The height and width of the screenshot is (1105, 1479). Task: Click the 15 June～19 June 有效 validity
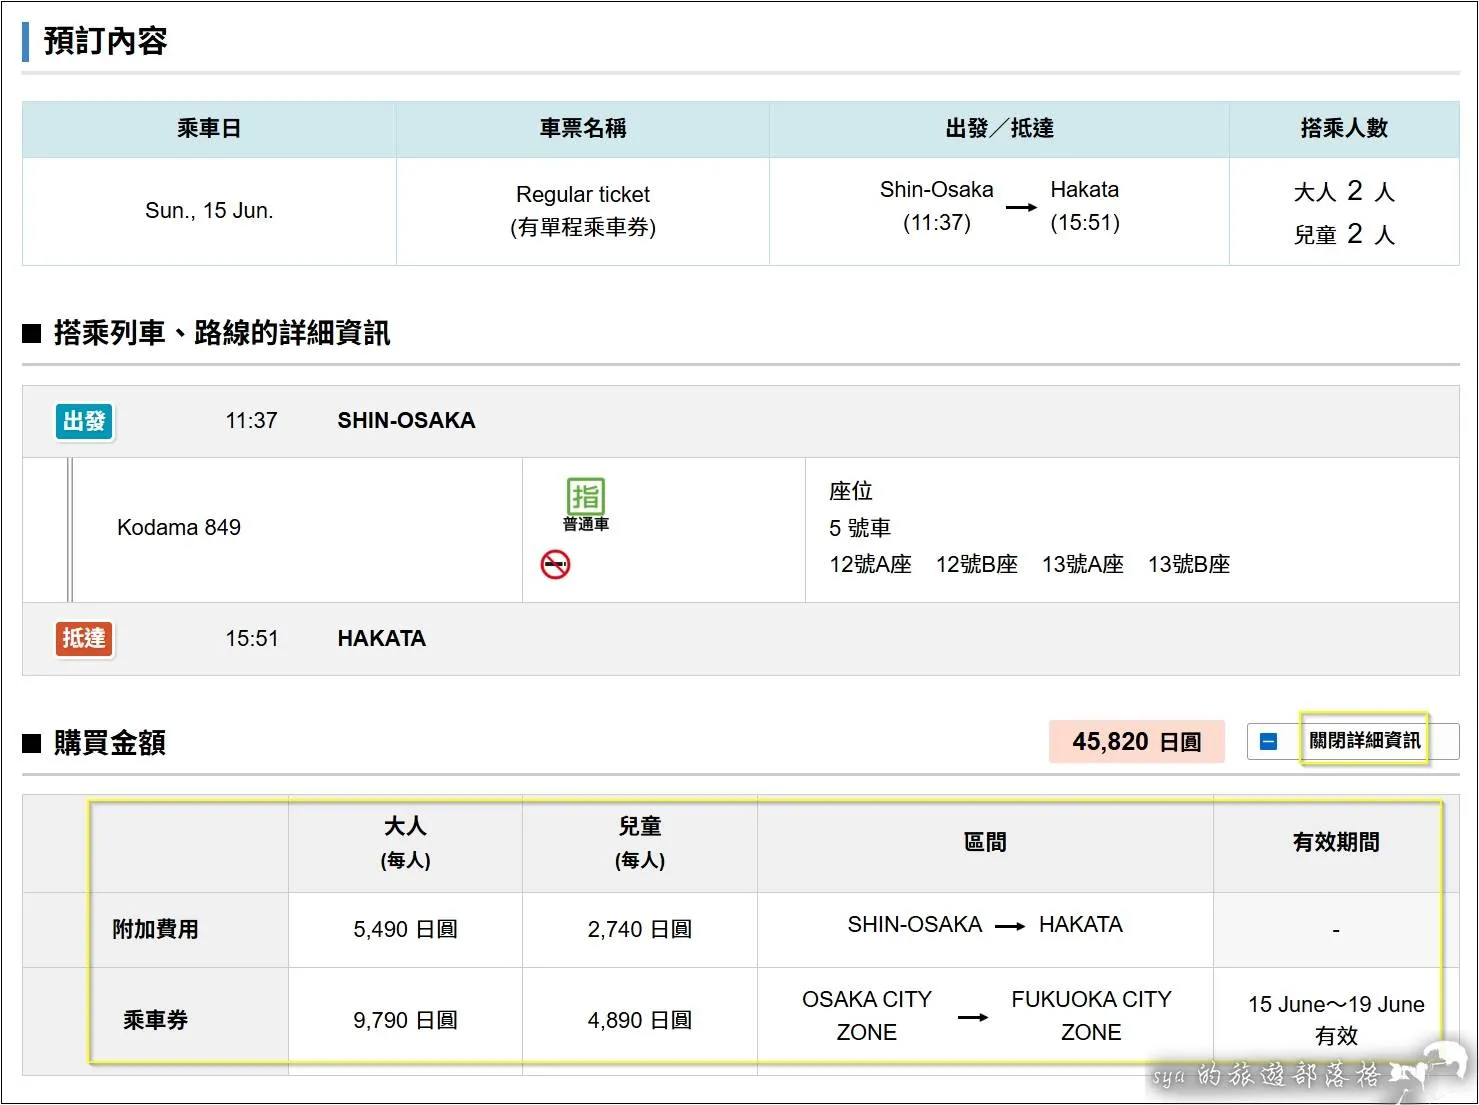(x=1336, y=1020)
